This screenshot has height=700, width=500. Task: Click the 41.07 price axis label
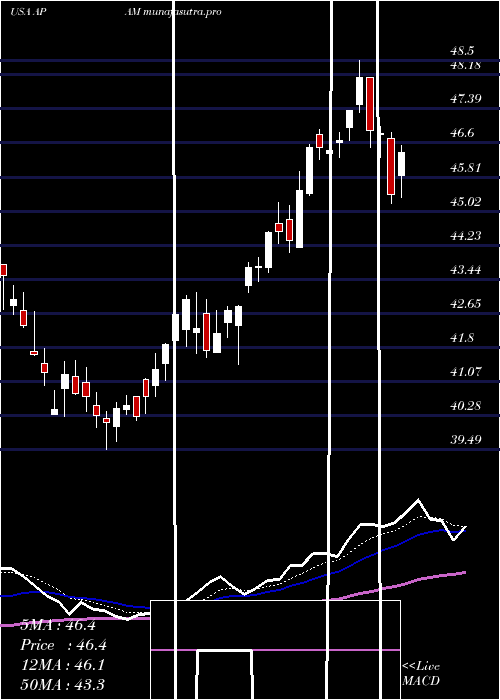[x=466, y=372]
